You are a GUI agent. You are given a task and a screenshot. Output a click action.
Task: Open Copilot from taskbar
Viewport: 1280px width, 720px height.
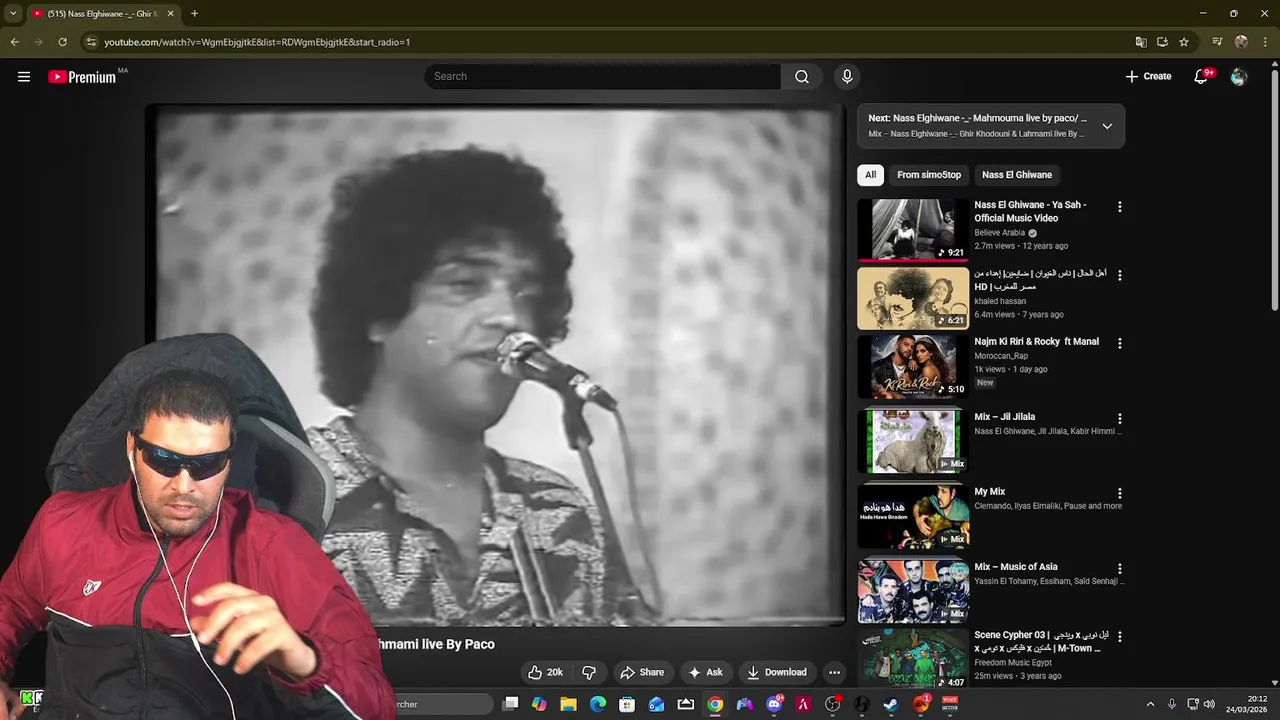coord(539,704)
